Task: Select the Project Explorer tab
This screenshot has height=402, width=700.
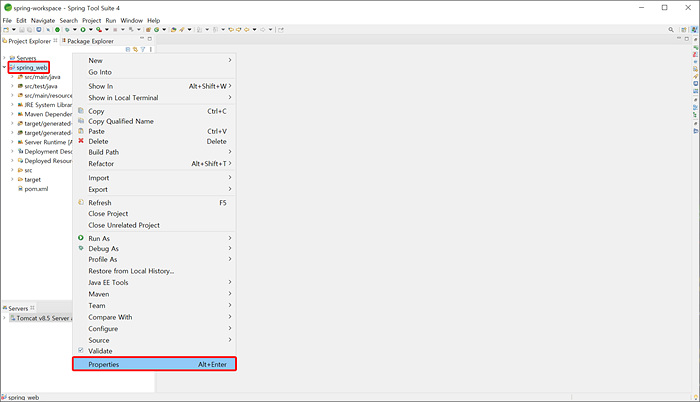Action: pyautogui.click(x=29, y=41)
